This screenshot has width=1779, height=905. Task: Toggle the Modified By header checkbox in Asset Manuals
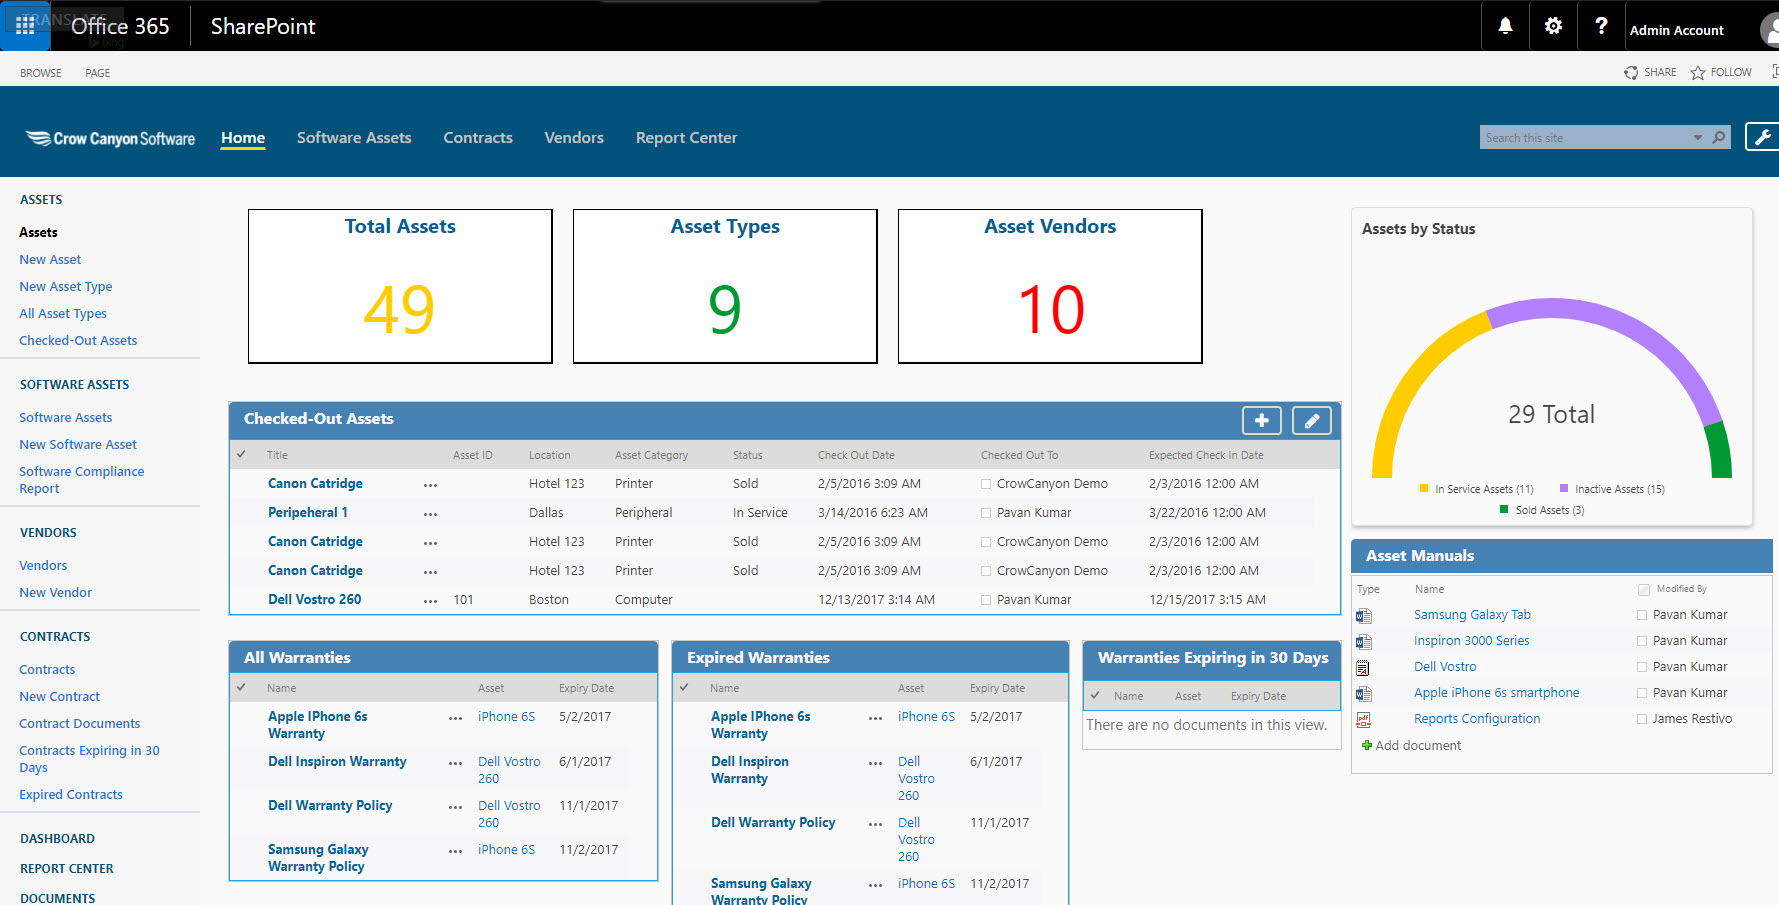(x=1644, y=590)
